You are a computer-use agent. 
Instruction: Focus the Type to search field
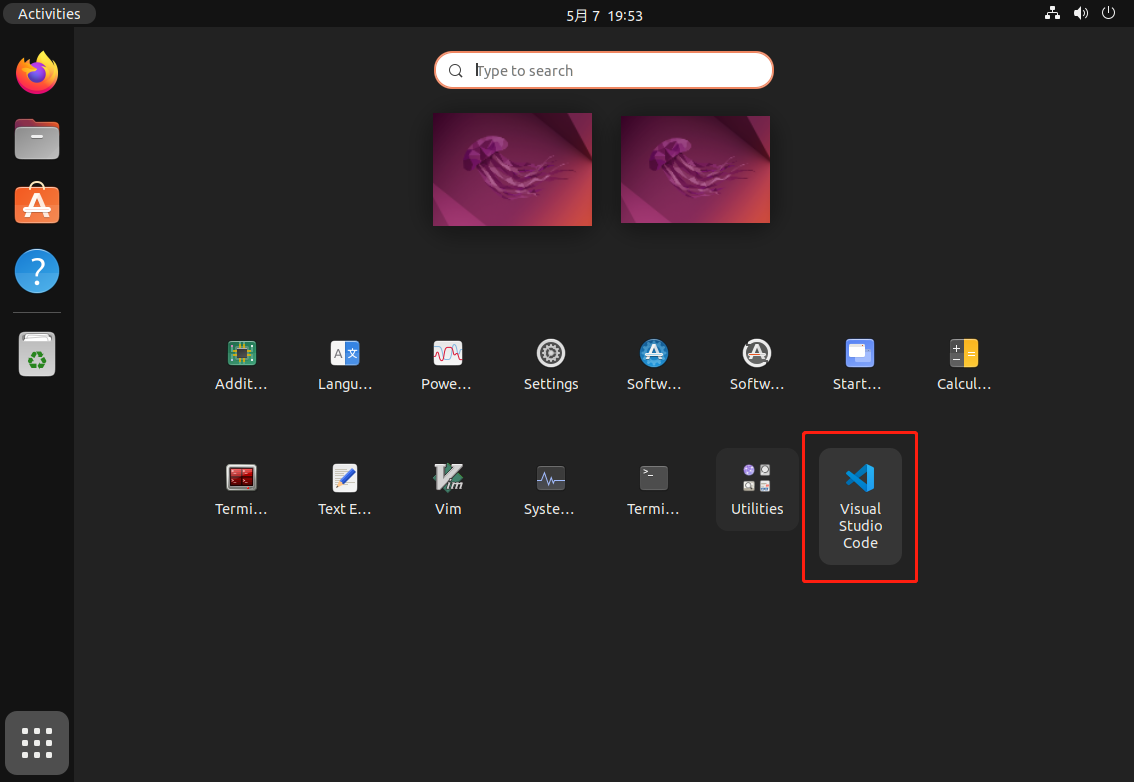604,70
